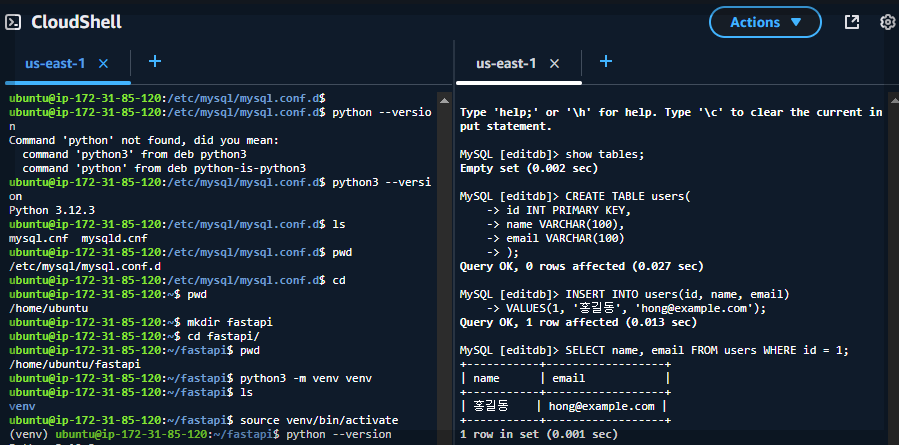Click 'Query OK, 0 rows affected' line
This screenshot has height=445, width=899.
coord(581,267)
